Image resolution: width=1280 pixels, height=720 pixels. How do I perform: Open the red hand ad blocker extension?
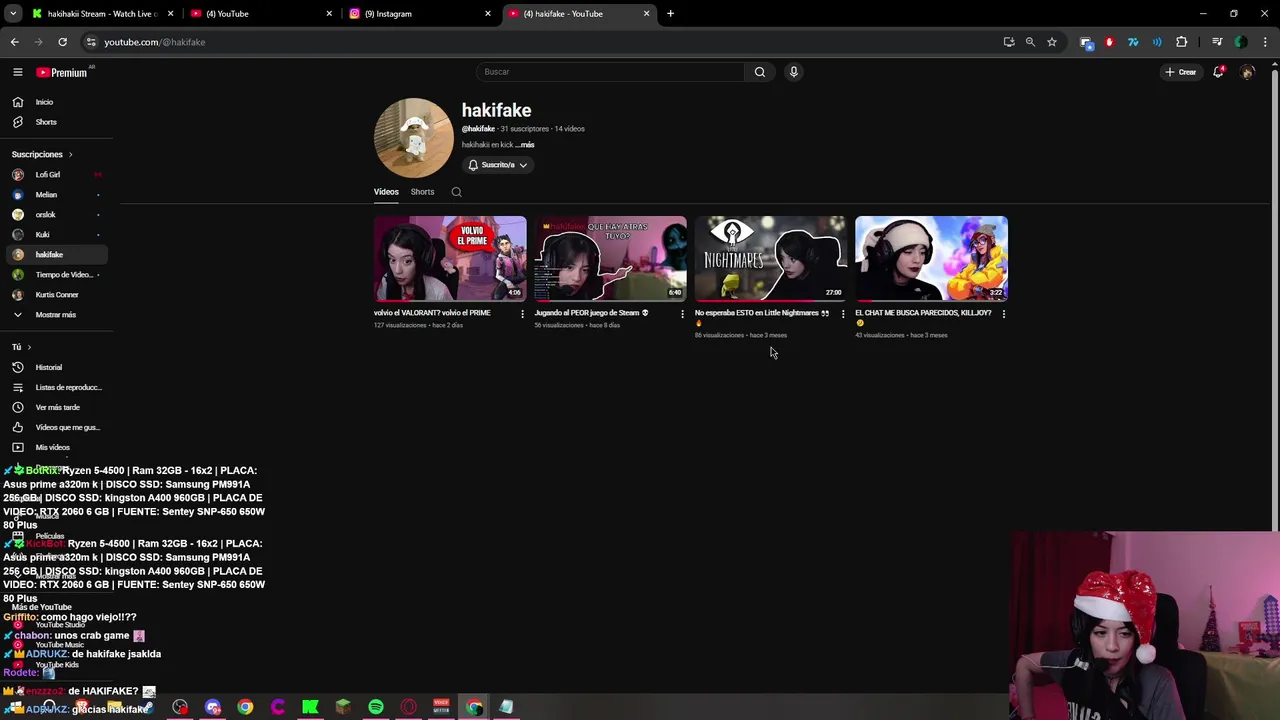tap(1109, 42)
